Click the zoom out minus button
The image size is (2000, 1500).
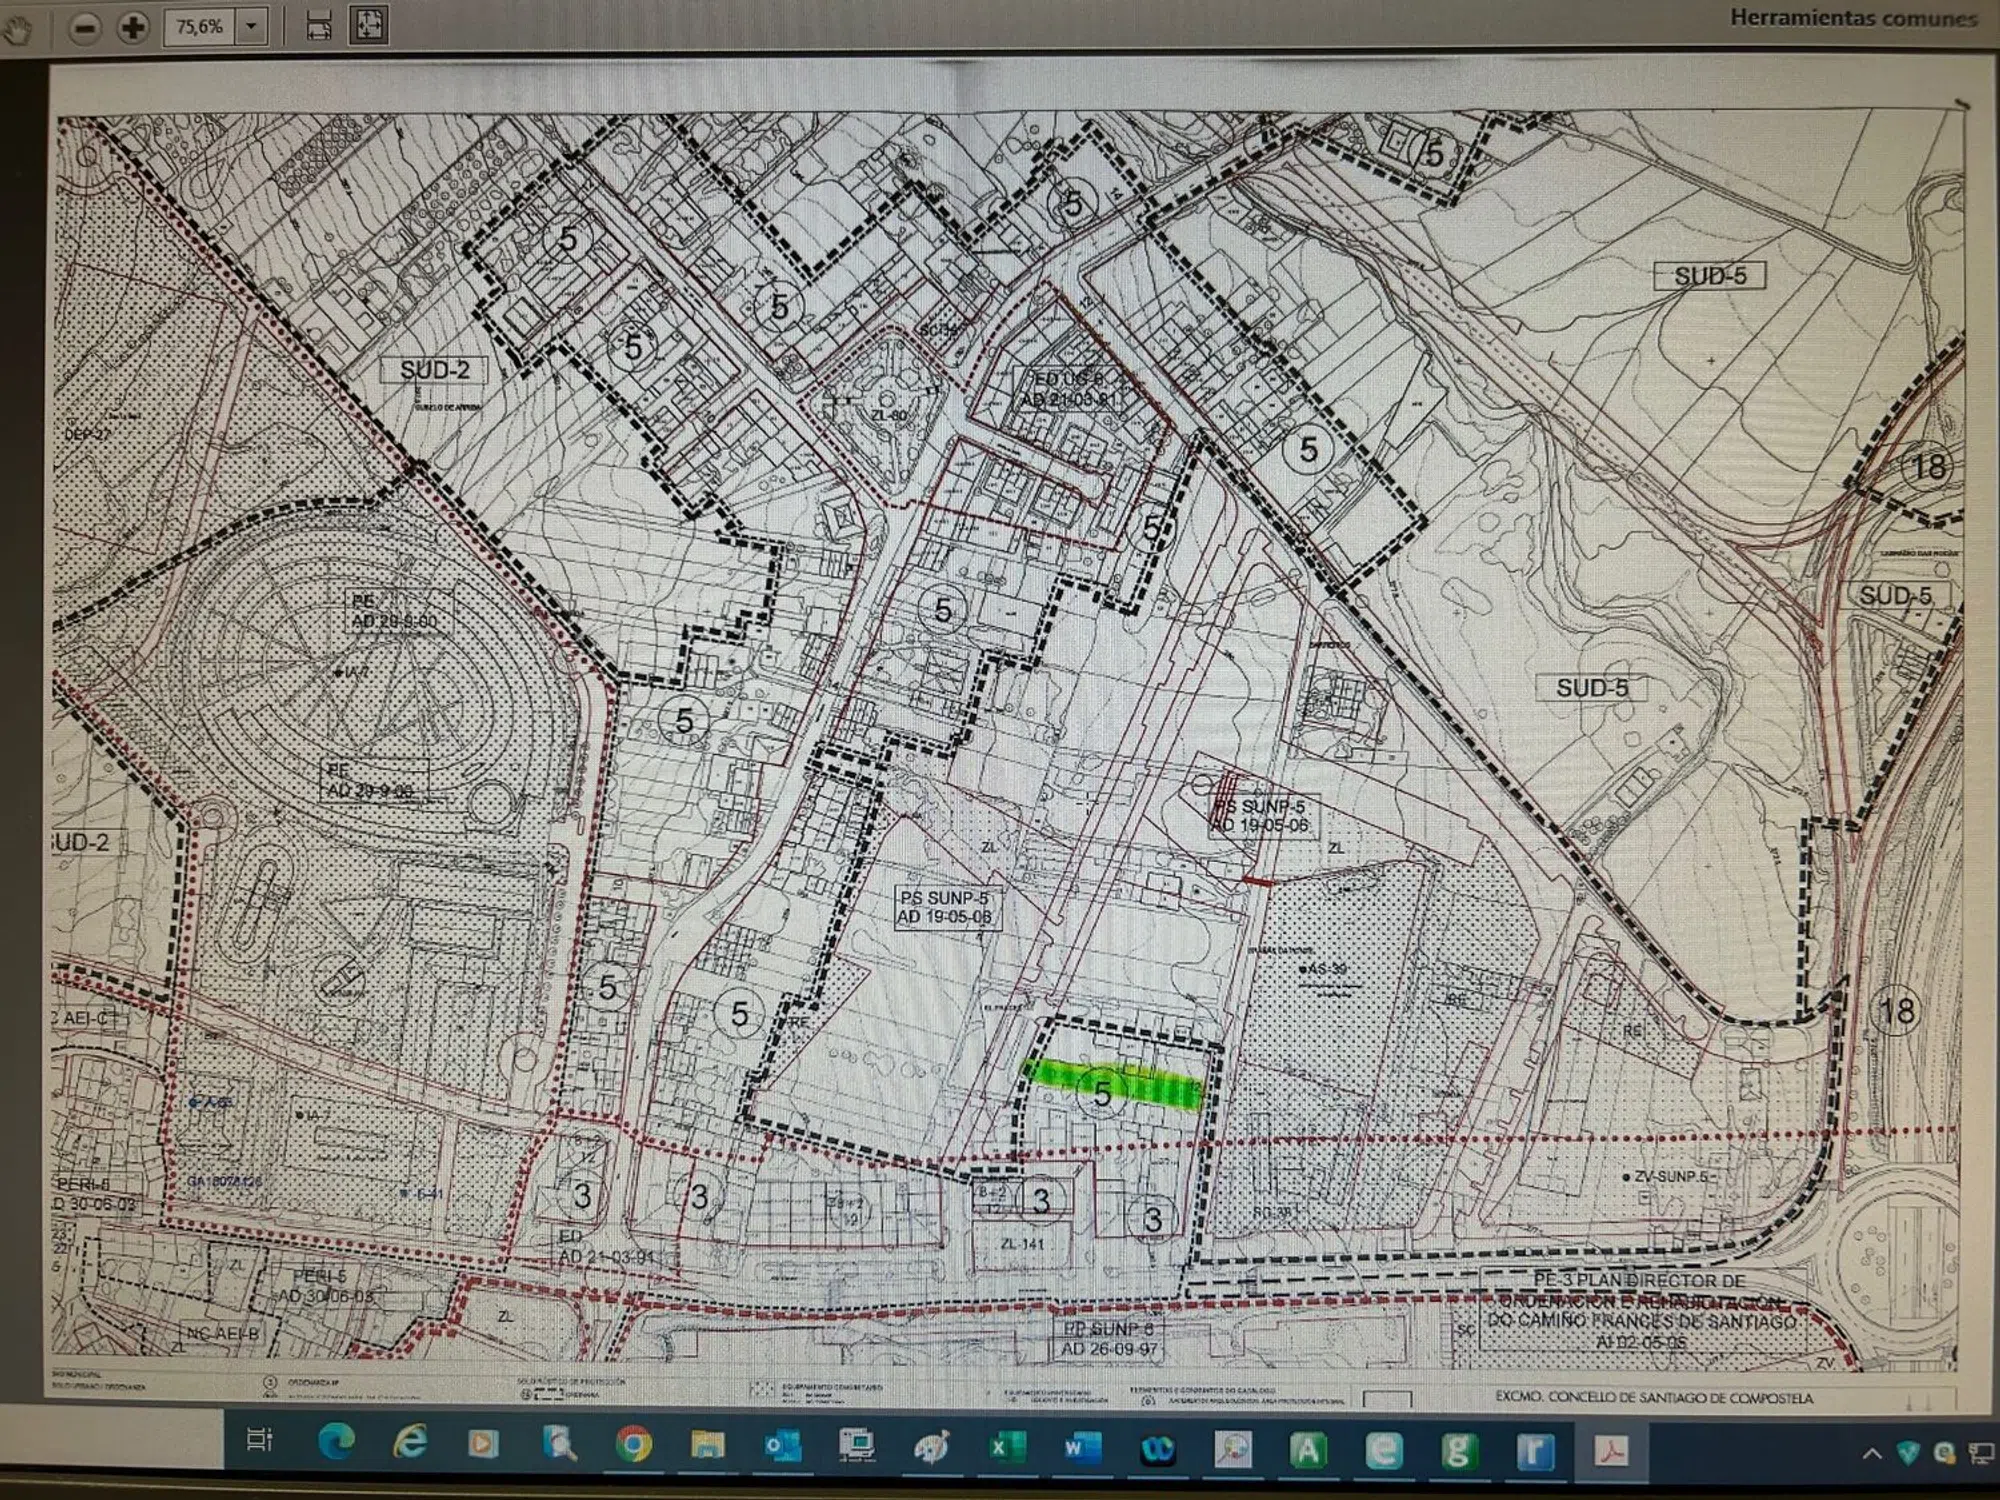(86, 27)
